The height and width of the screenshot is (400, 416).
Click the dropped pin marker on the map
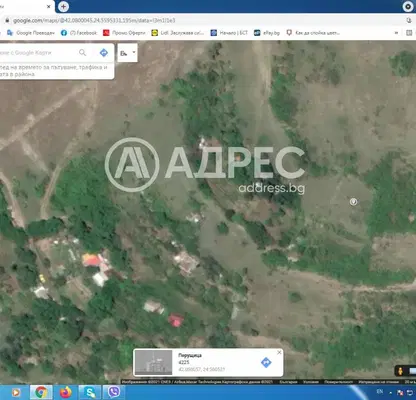354,201
